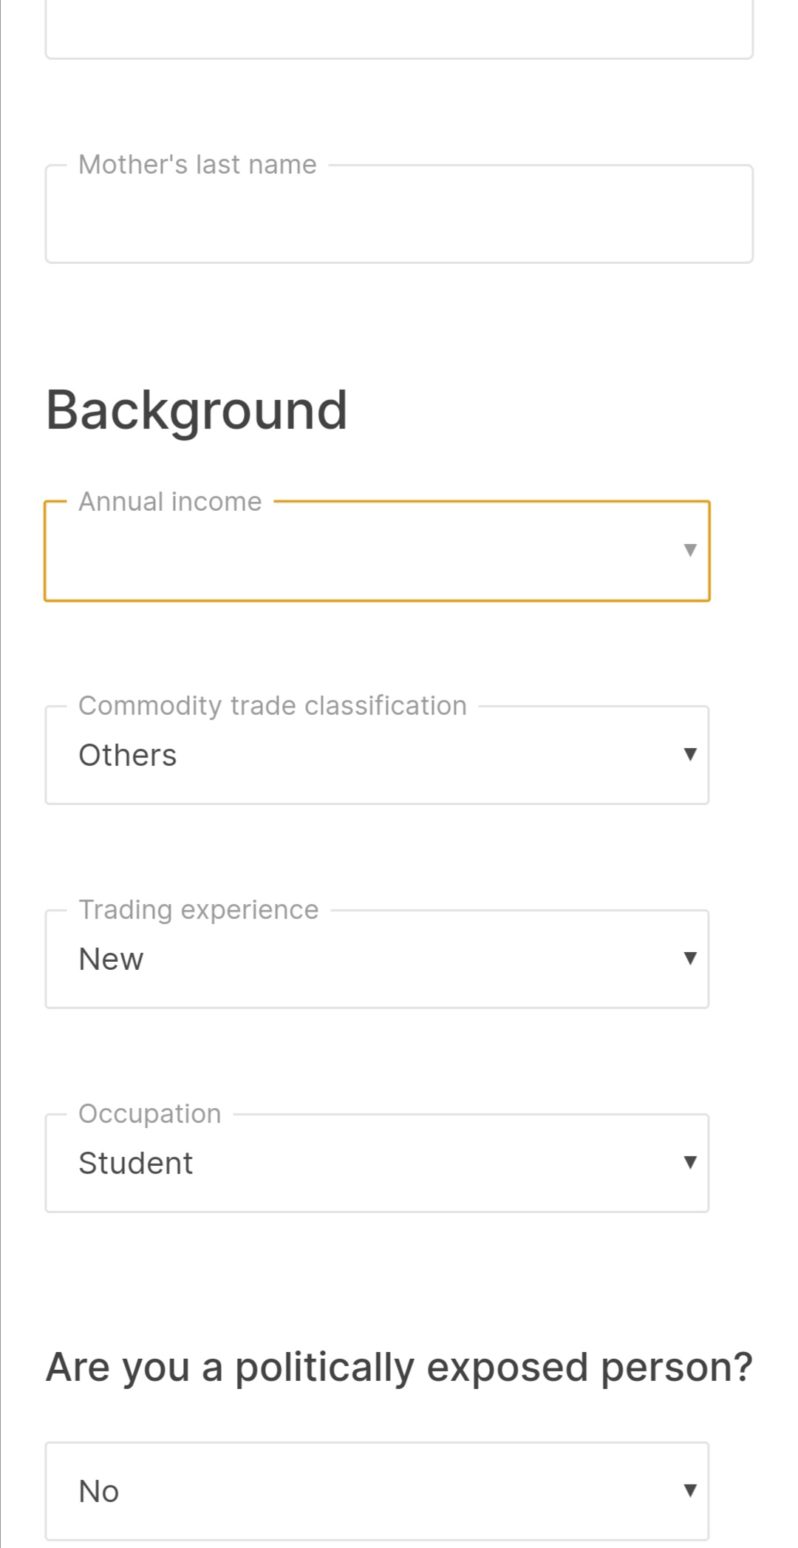Click the selected "New" trading experience value

[111, 960]
